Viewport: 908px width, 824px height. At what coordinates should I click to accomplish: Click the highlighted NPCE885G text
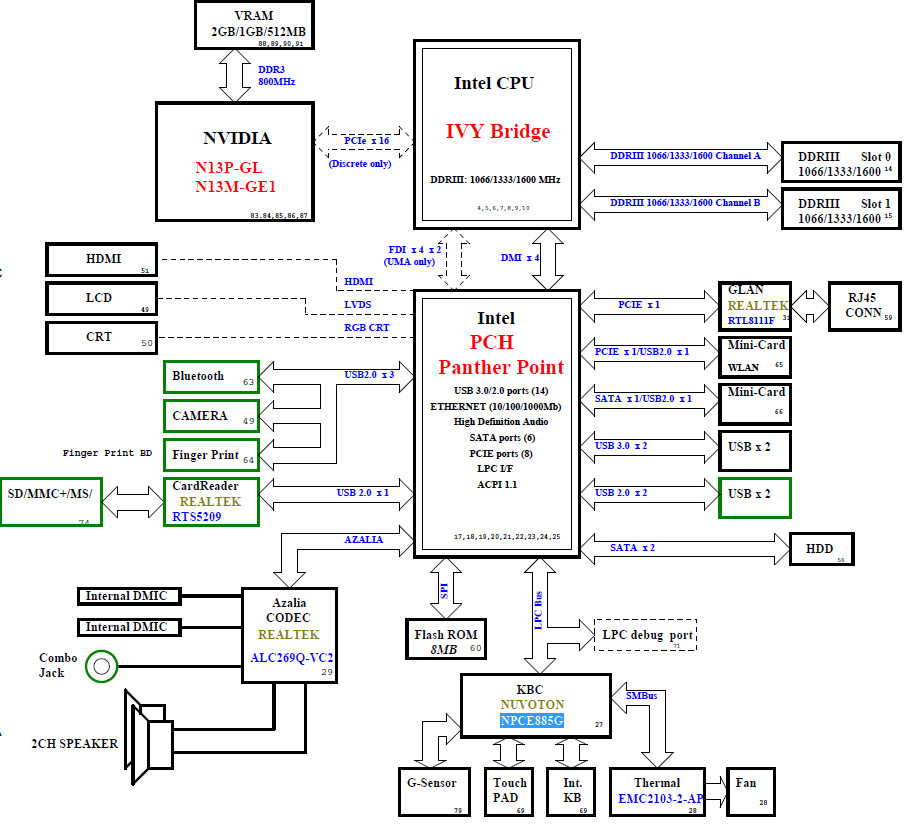[x=532, y=720]
